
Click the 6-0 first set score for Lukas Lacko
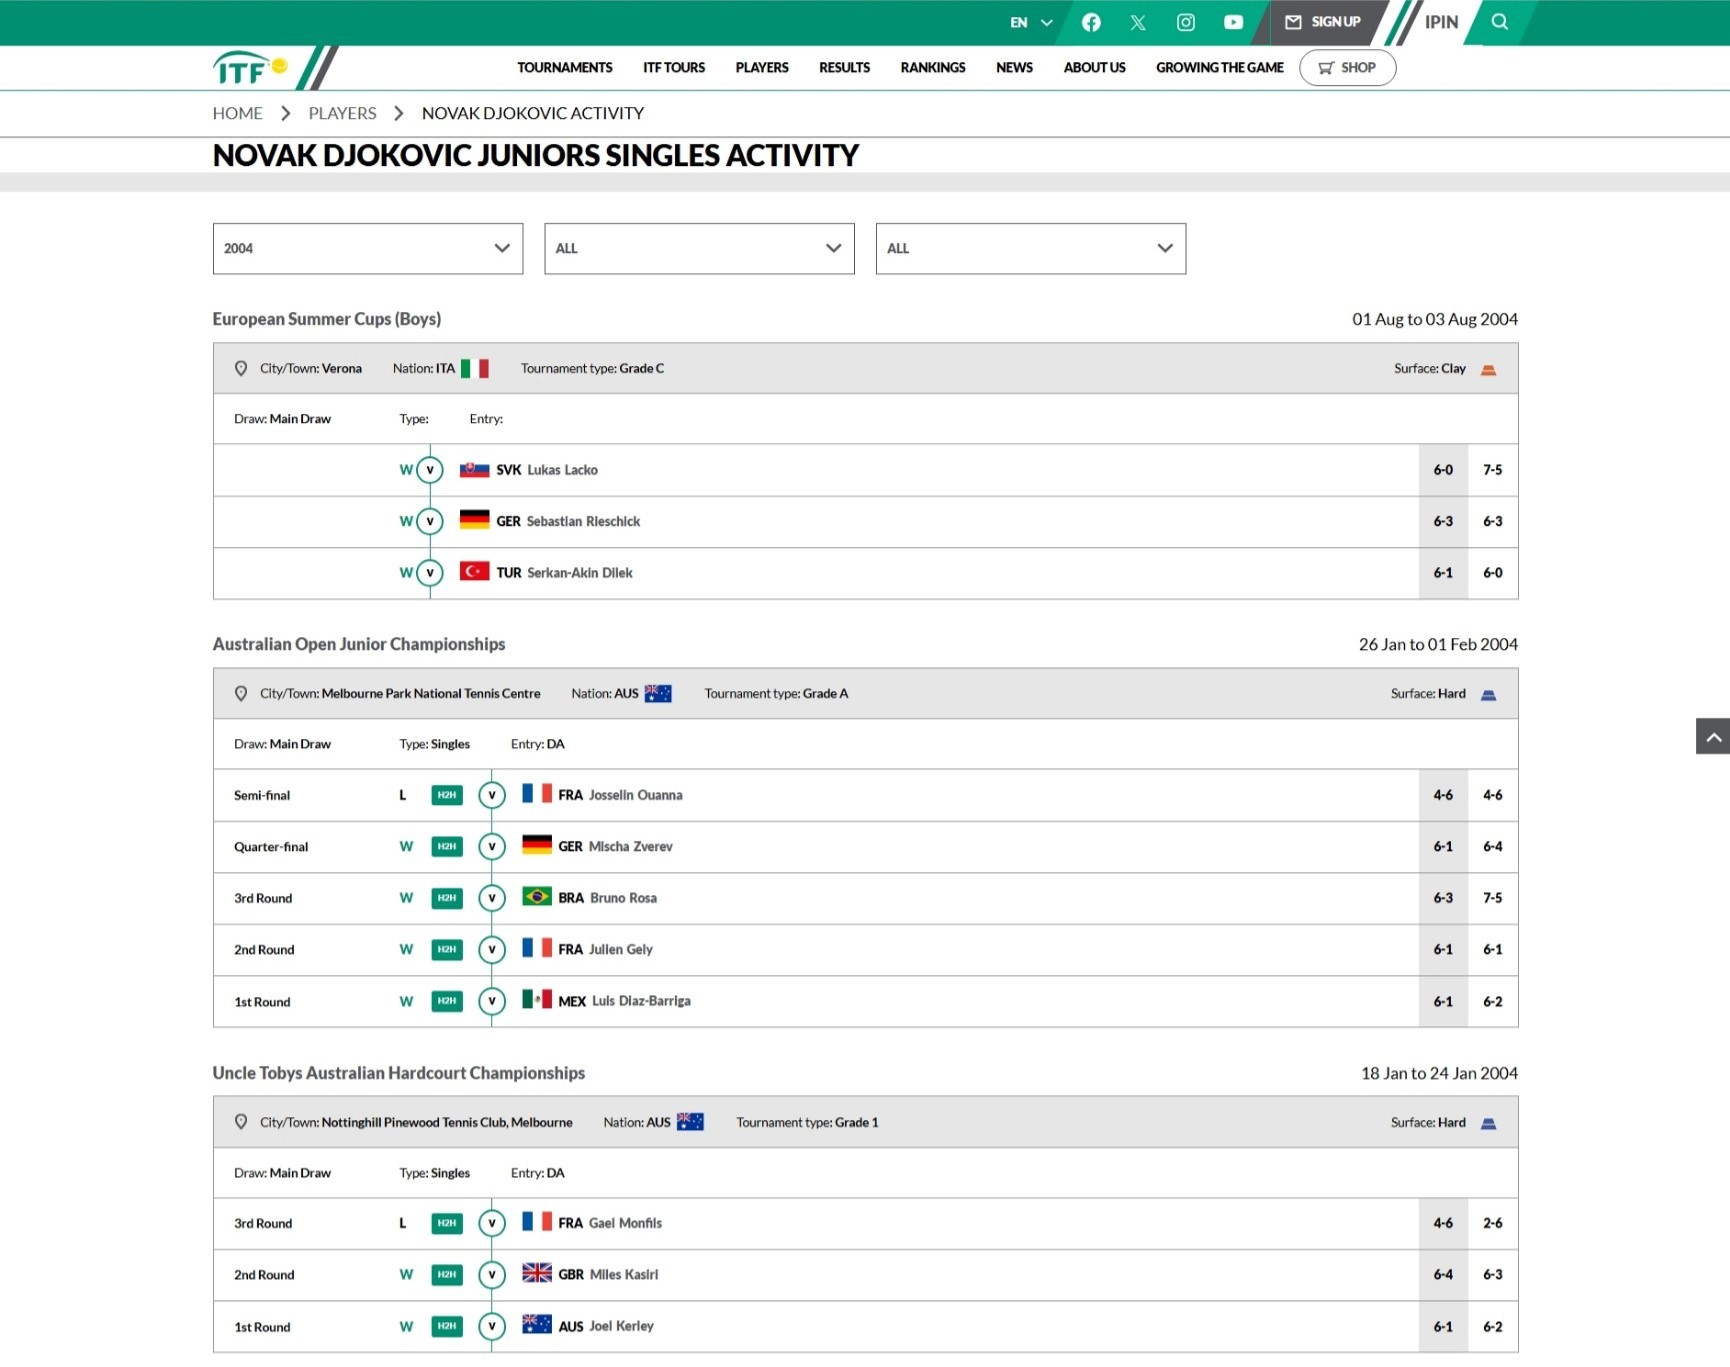click(x=1443, y=470)
